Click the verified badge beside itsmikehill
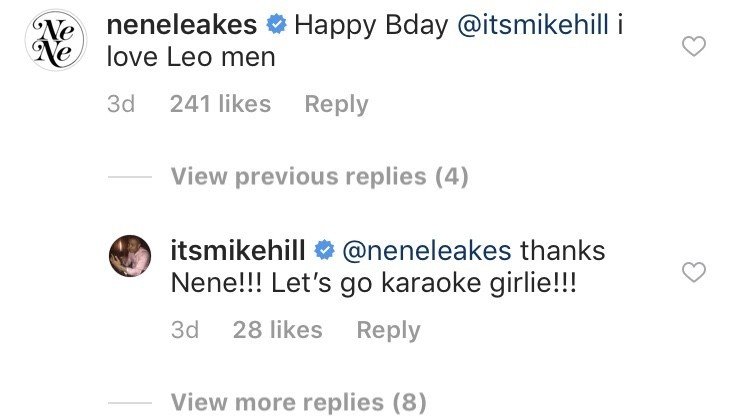This screenshot has height=416, width=750. (325, 249)
